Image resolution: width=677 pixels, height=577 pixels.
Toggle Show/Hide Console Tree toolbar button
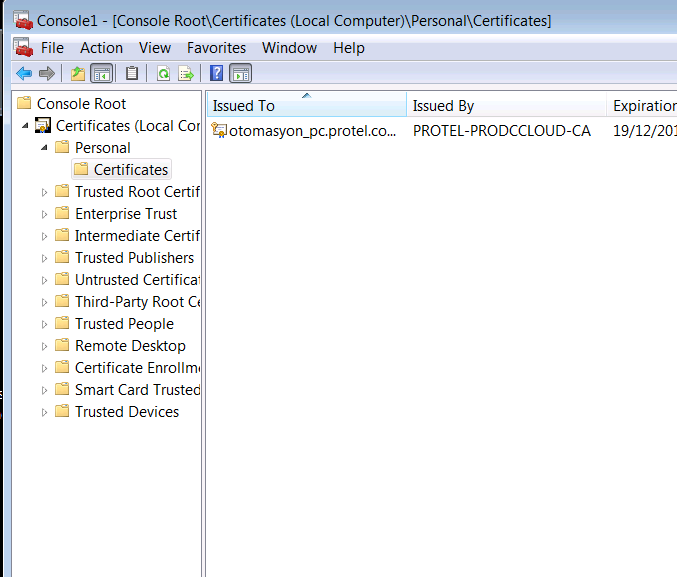101,73
